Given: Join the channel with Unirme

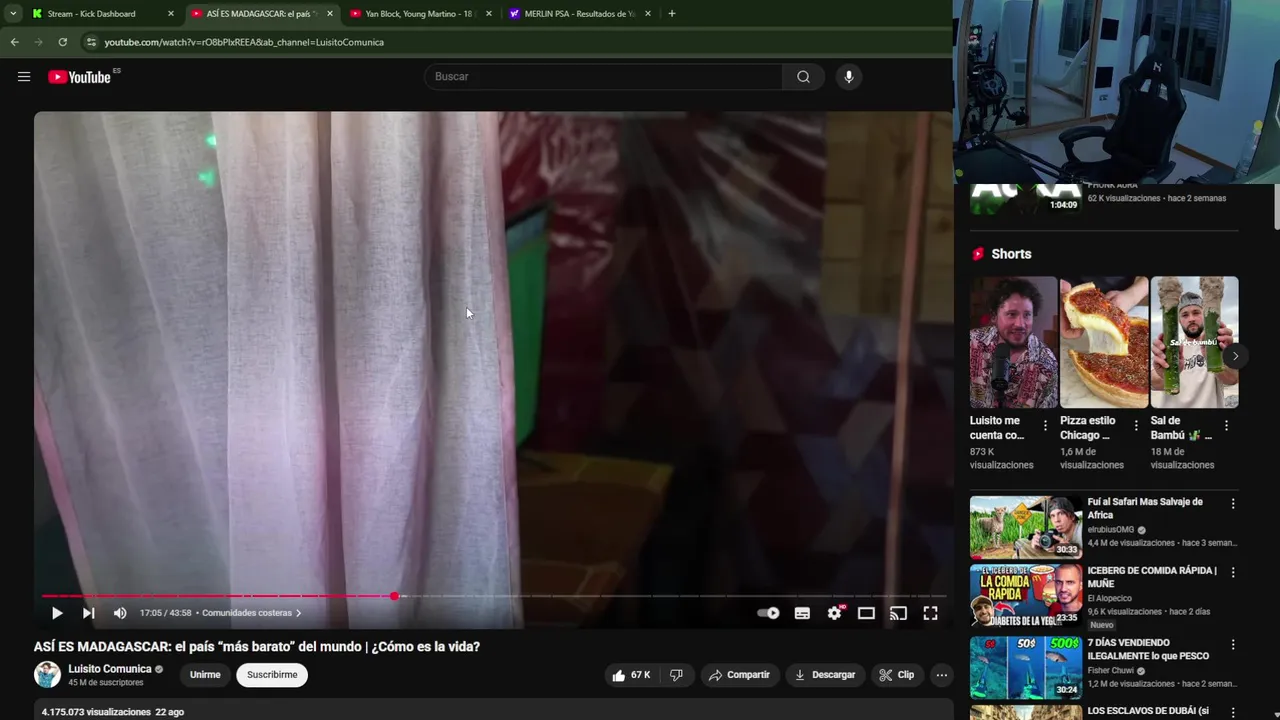Looking at the screenshot, I should point(205,675).
